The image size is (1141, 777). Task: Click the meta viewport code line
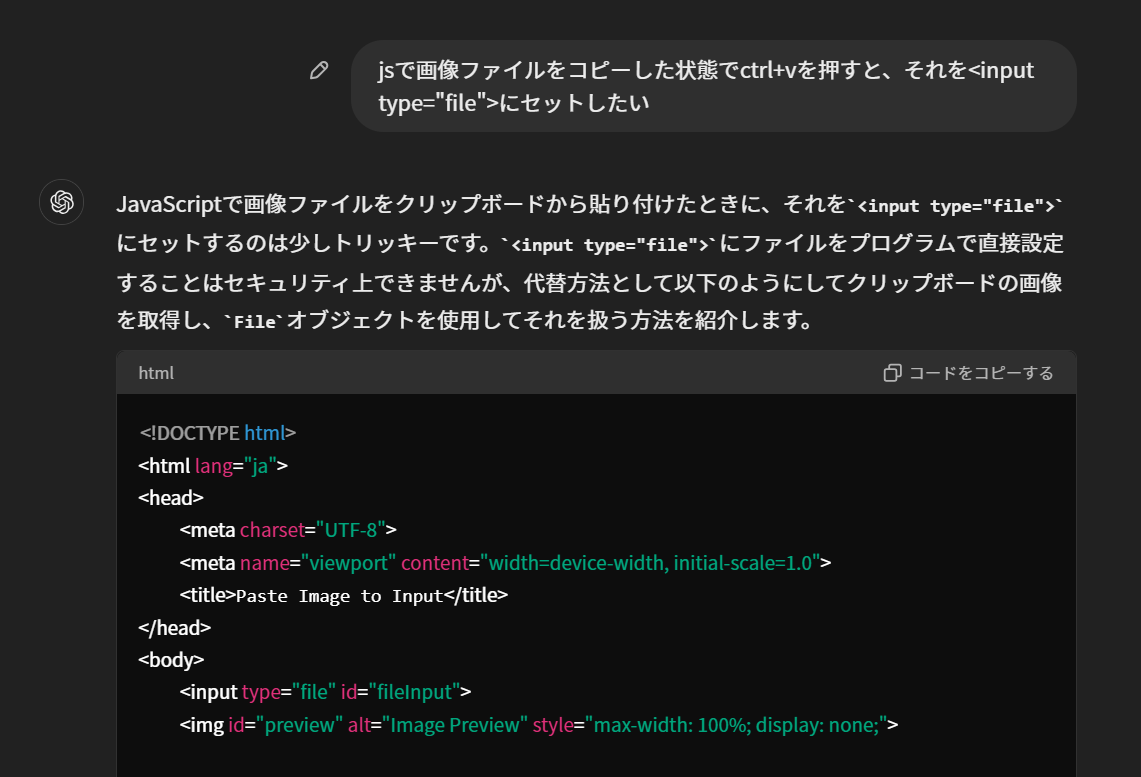point(505,562)
